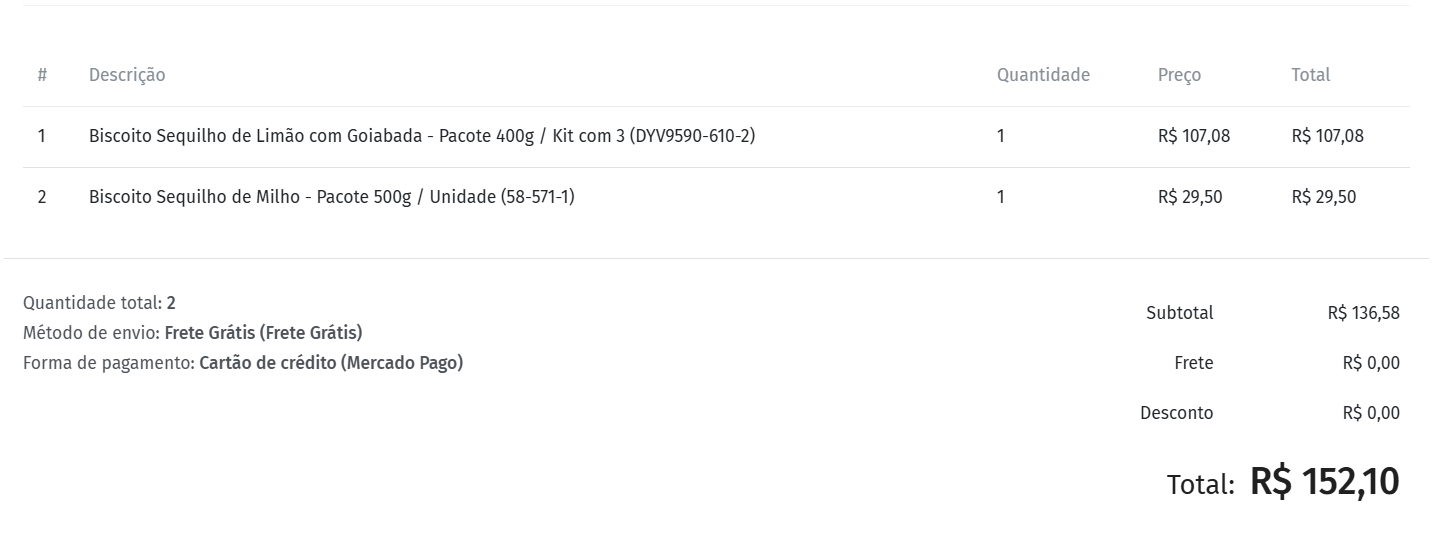Click the R$ 29,50 row total
Viewport: 1445px width, 537px height.
coord(1323,197)
